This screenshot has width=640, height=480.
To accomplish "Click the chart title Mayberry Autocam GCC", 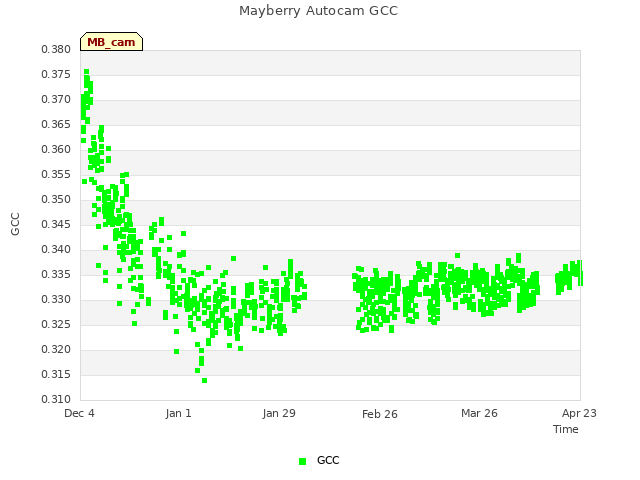I will (318, 11).
